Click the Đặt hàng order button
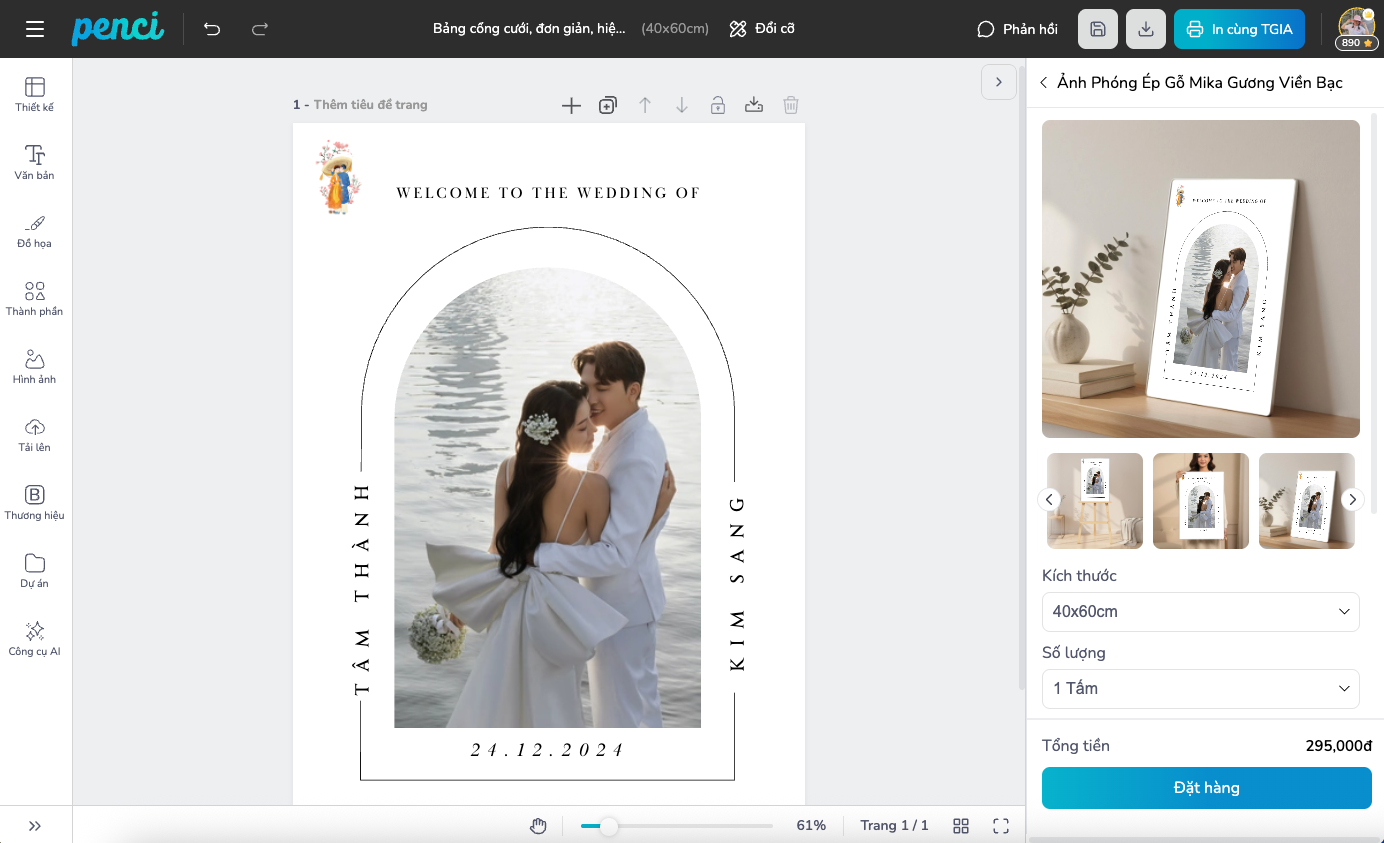The image size is (1384, 843). 1206,788
